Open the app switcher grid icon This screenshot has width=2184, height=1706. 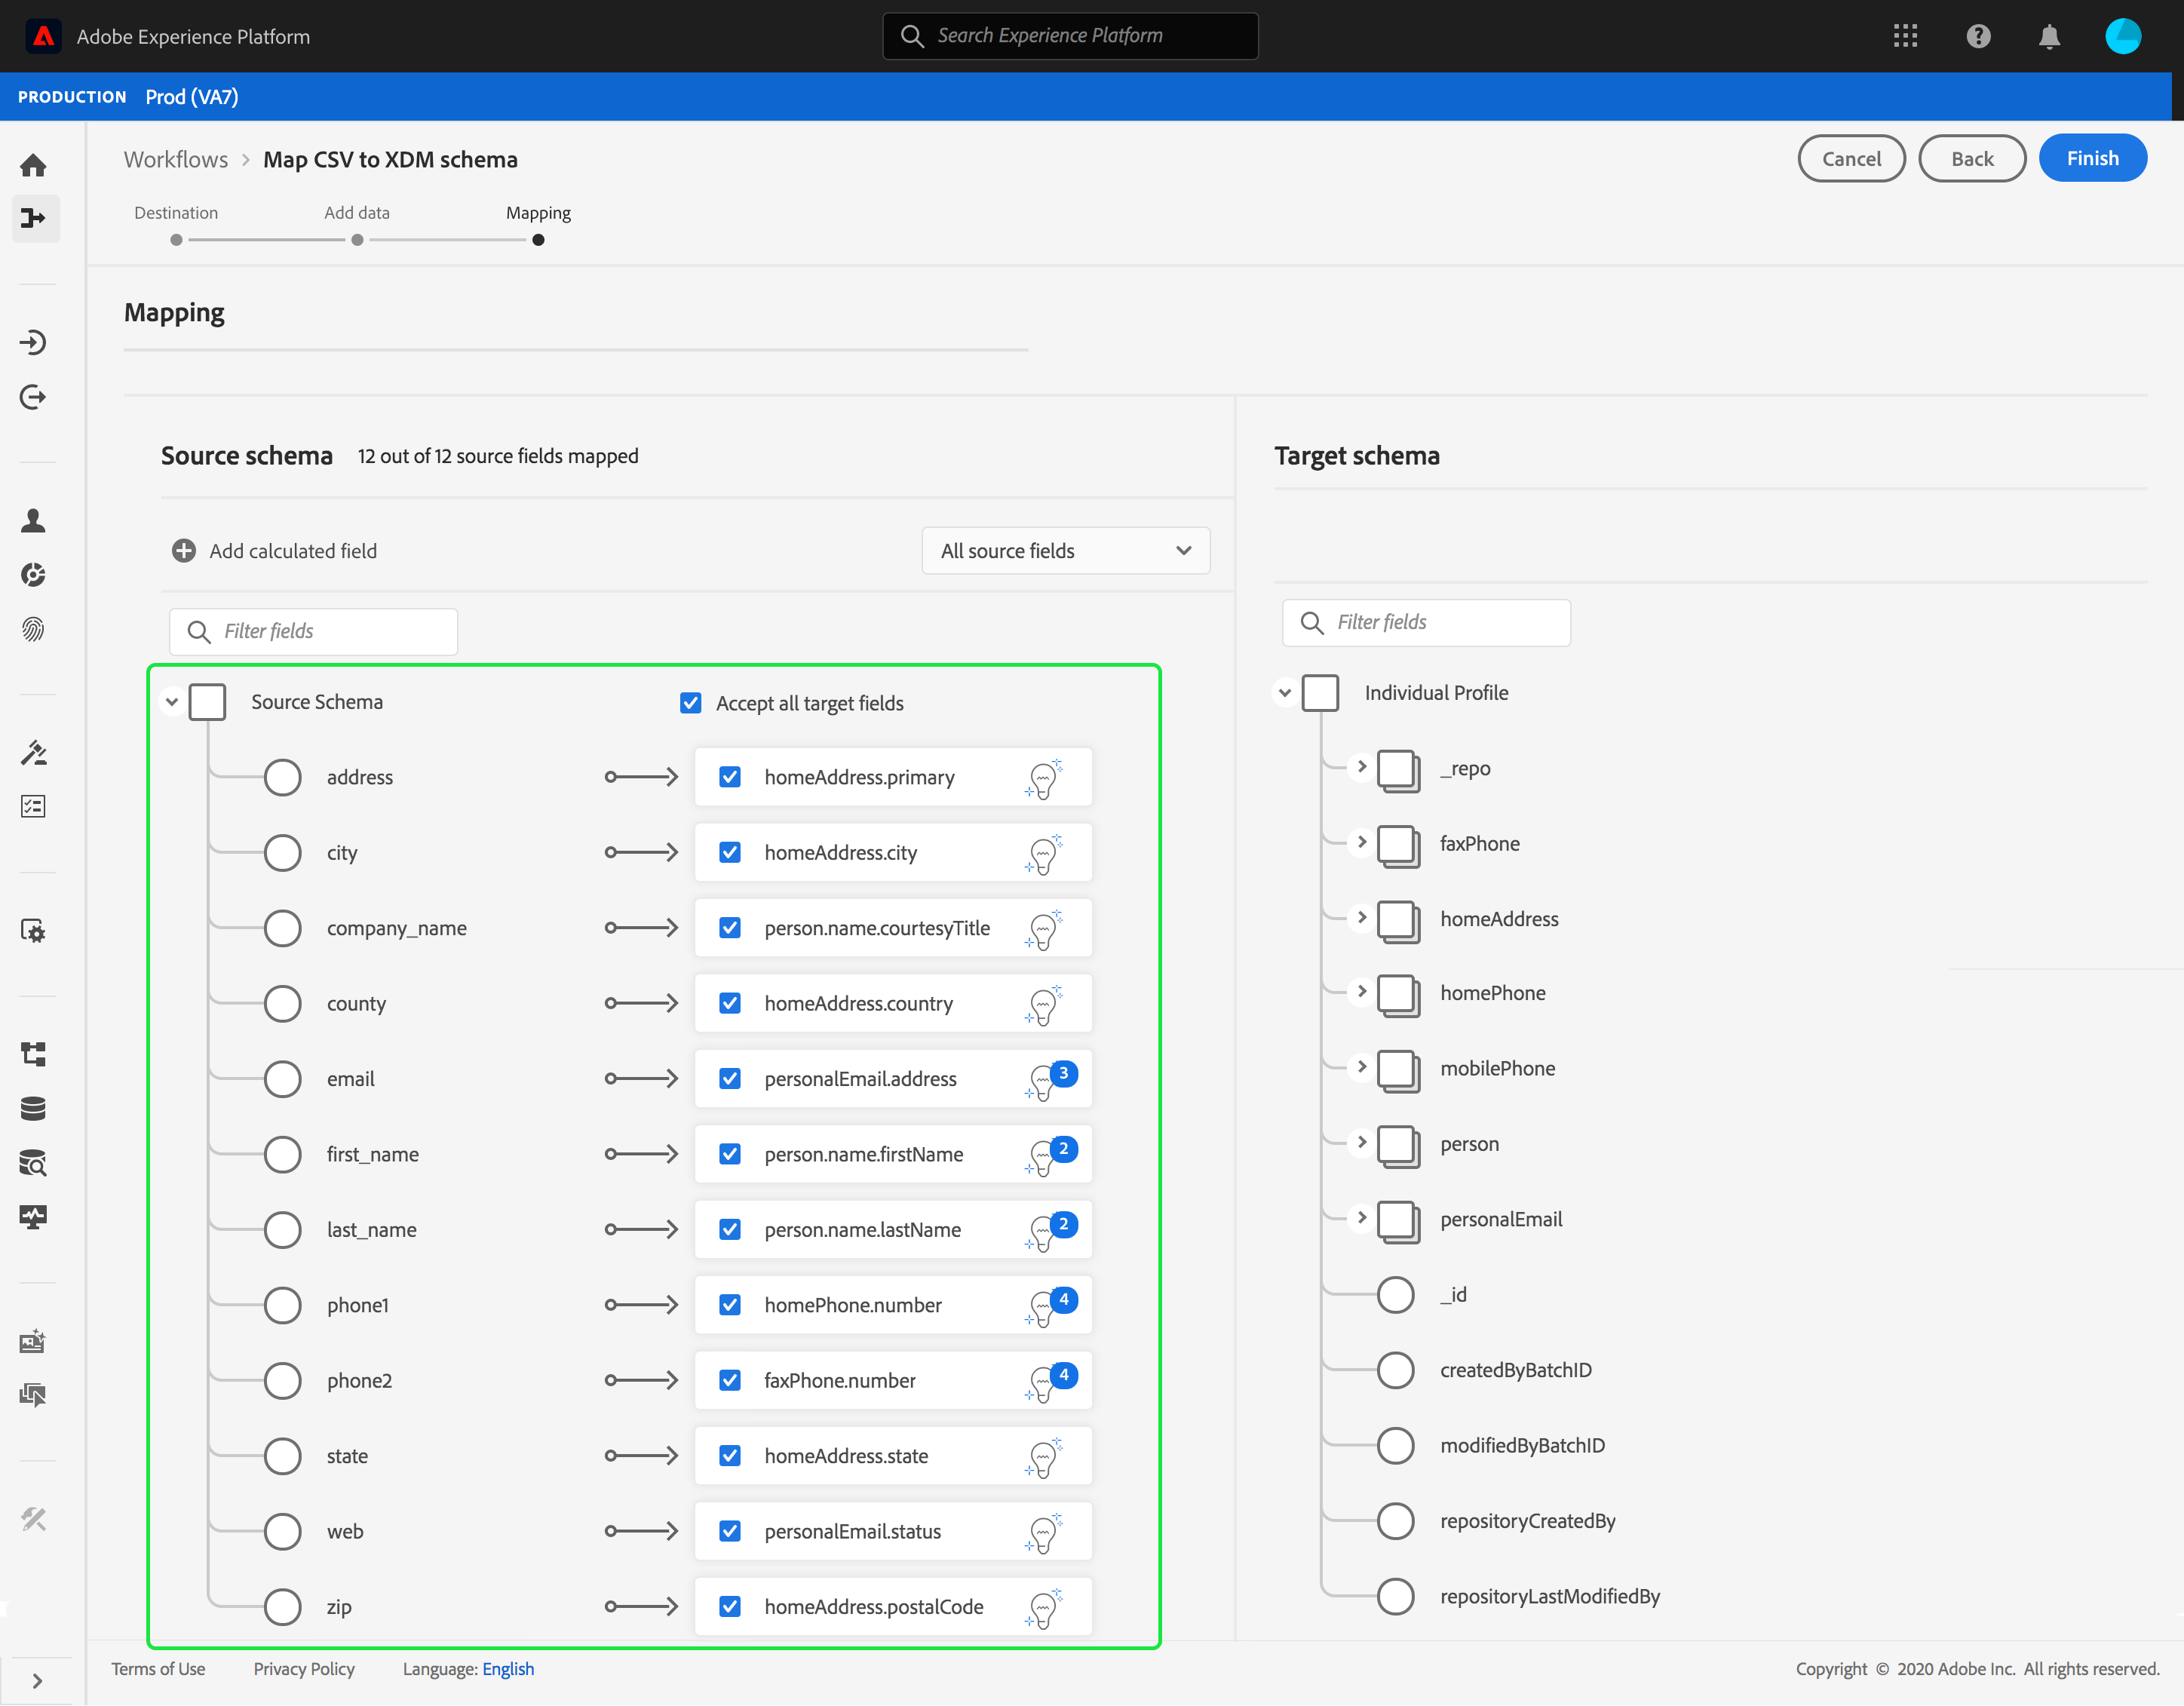1905,37
